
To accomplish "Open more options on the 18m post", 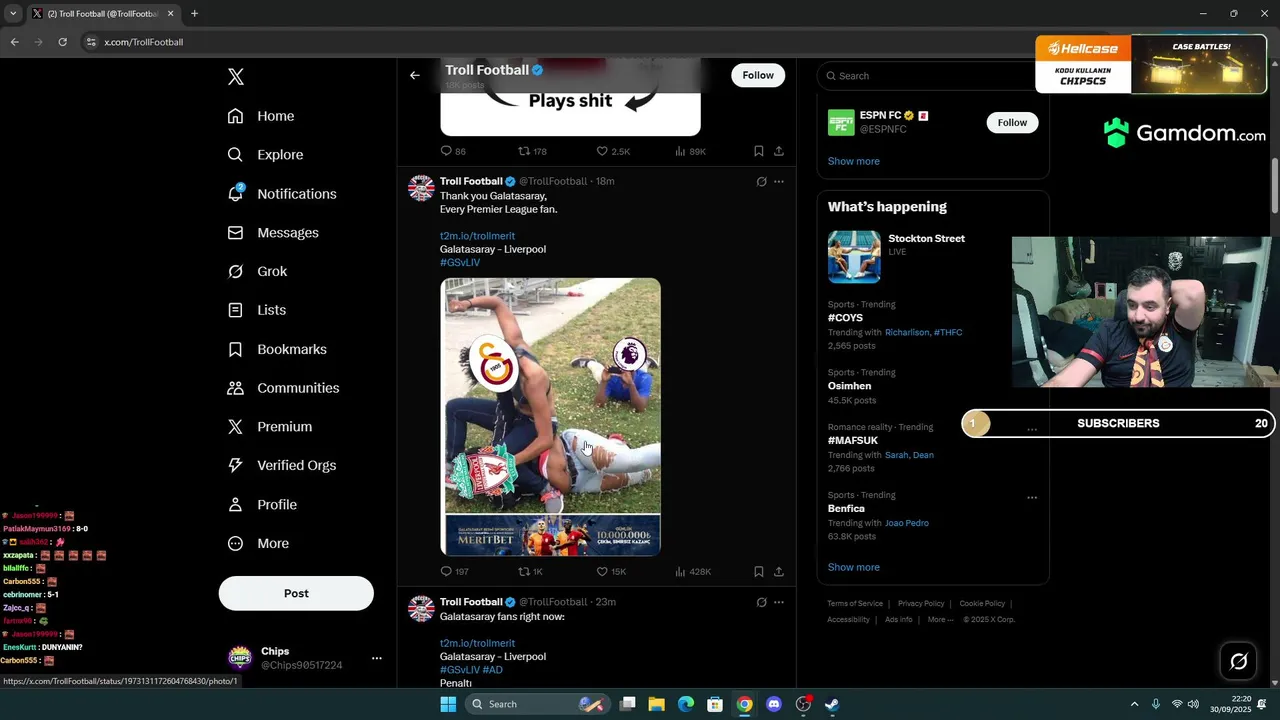I will point(779,182).
